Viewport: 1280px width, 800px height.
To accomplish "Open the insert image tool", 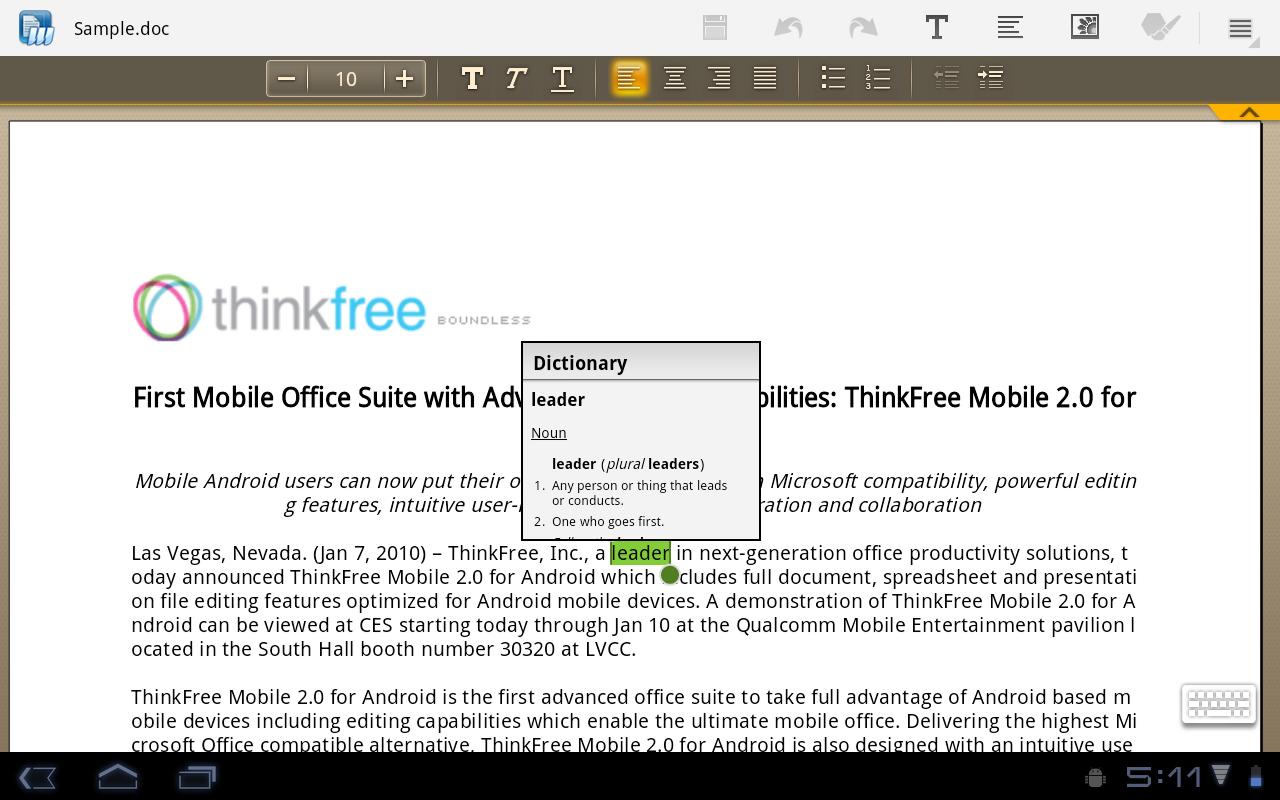I will [x=1085, y=27].
